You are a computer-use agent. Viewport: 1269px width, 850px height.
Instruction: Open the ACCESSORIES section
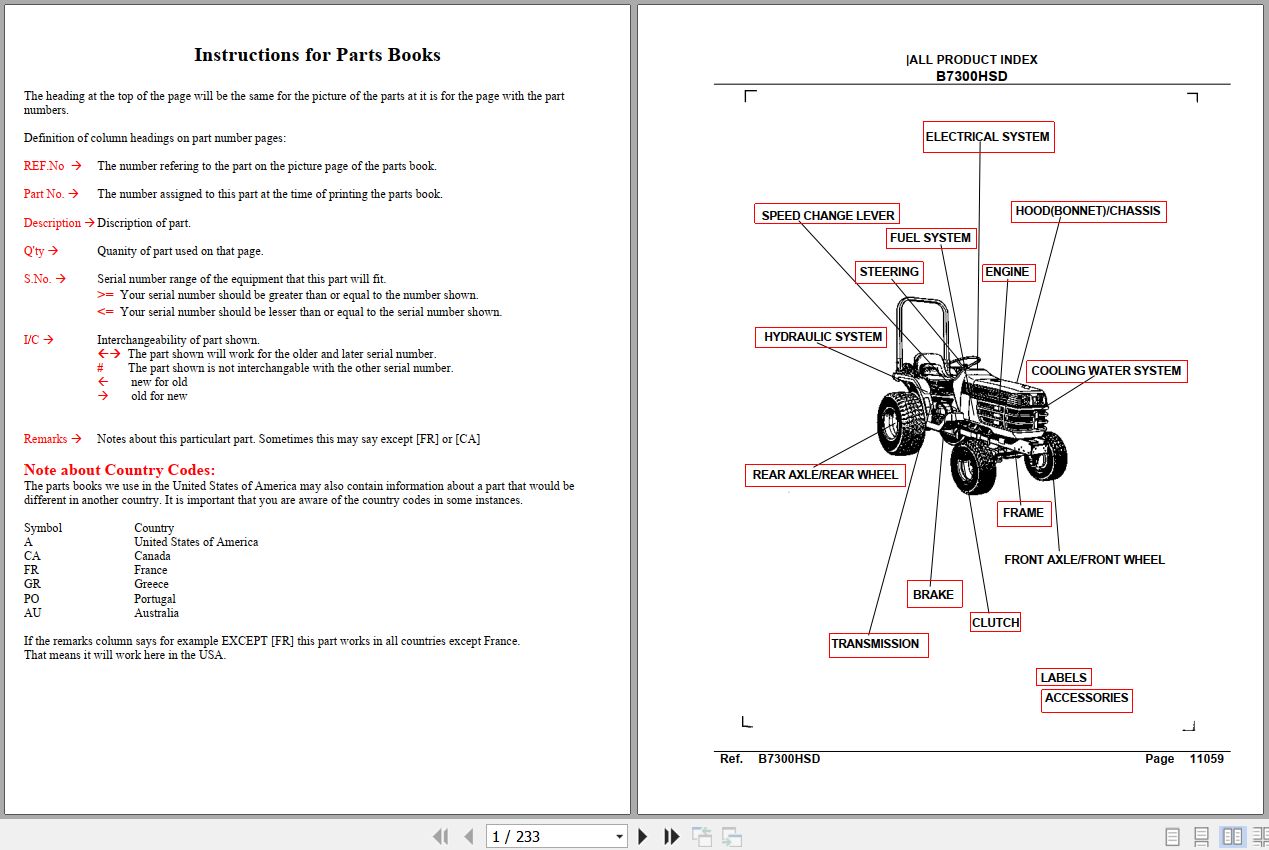(1086, 699)
